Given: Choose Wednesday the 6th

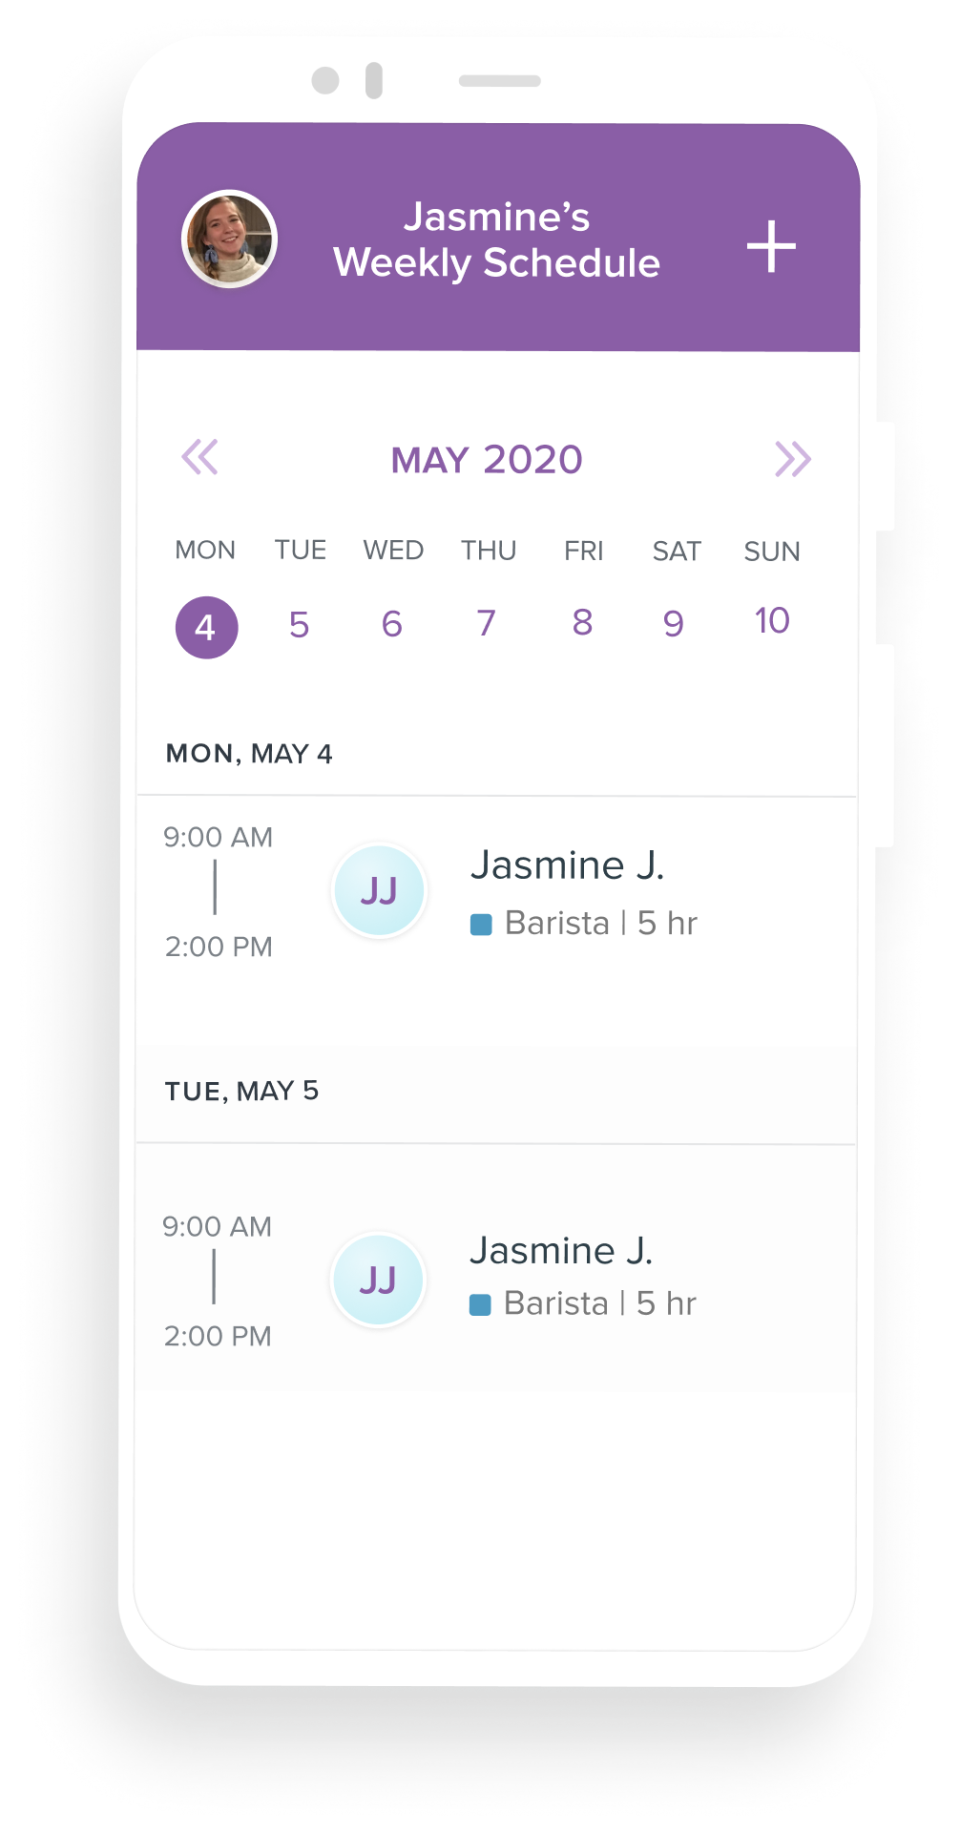Looking at the screenshot, I should (392, 624).
